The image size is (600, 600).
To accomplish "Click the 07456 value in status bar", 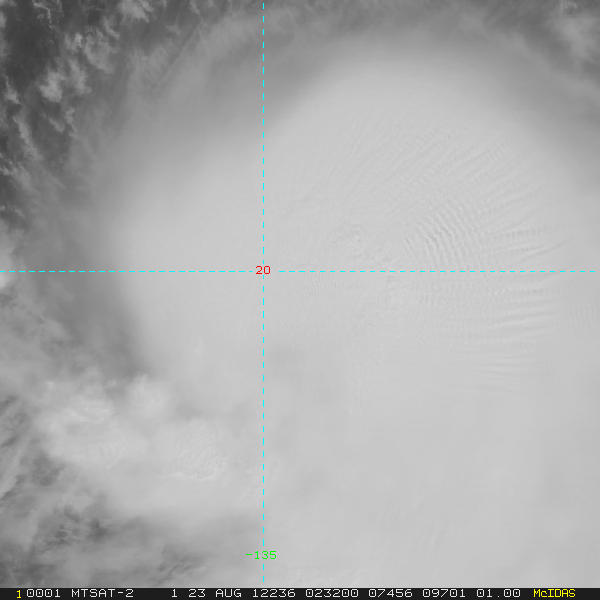I will pyautogui.click(x=390, y=593).
